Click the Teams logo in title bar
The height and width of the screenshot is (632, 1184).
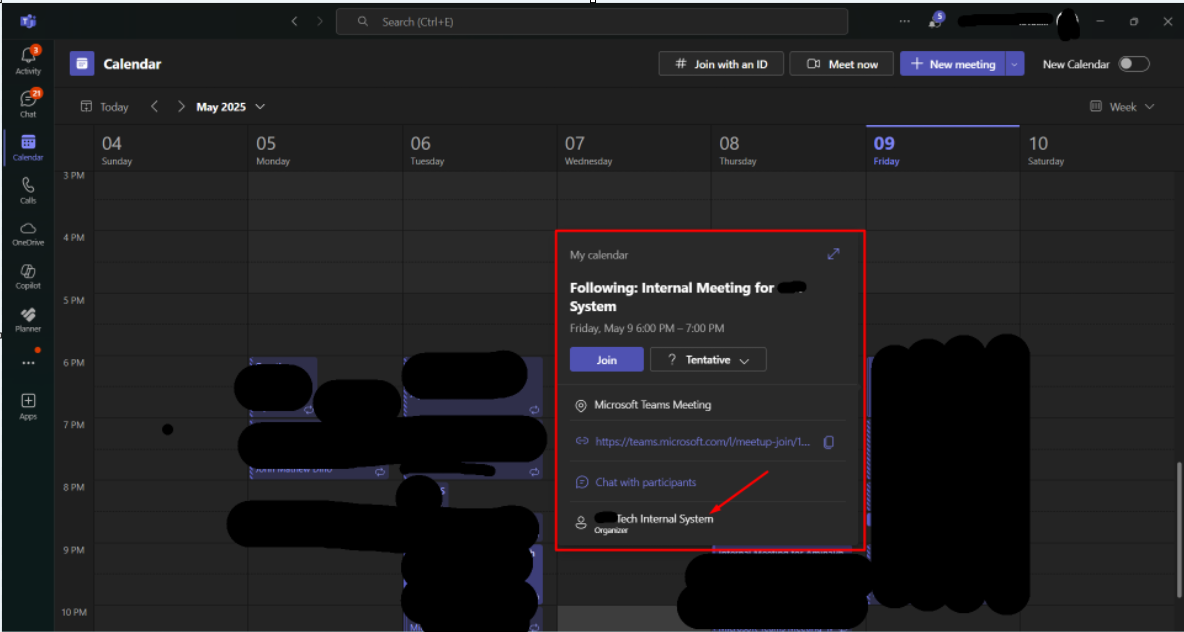(28, 21)
